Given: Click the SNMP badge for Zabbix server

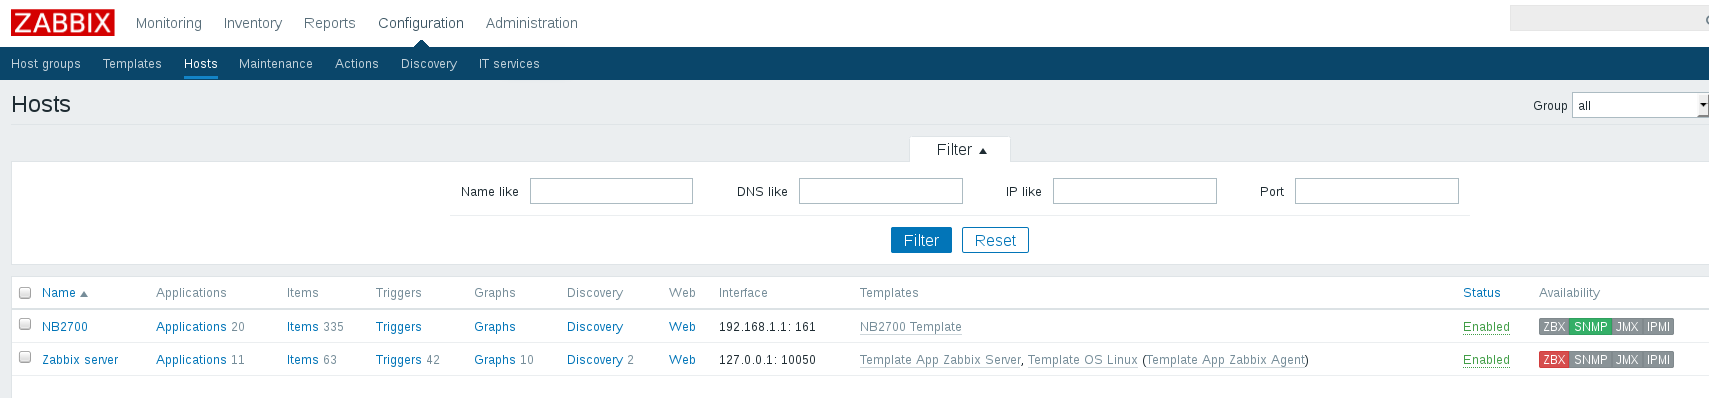Looking at the screenshot, I should pyautogui.click(x=1590, y=360).
